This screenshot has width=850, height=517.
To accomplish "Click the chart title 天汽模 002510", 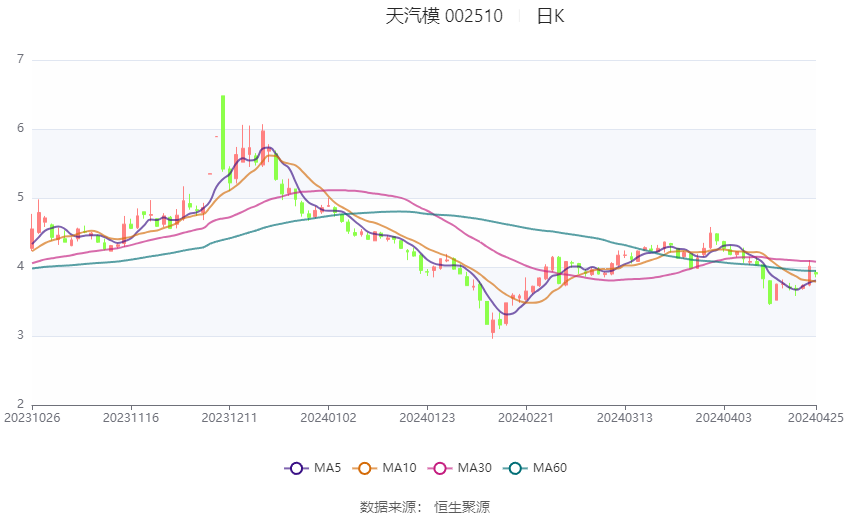I will [444, 16].
